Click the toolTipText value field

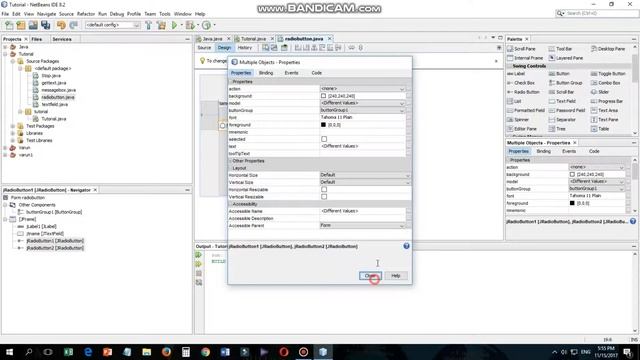(363, 153)
